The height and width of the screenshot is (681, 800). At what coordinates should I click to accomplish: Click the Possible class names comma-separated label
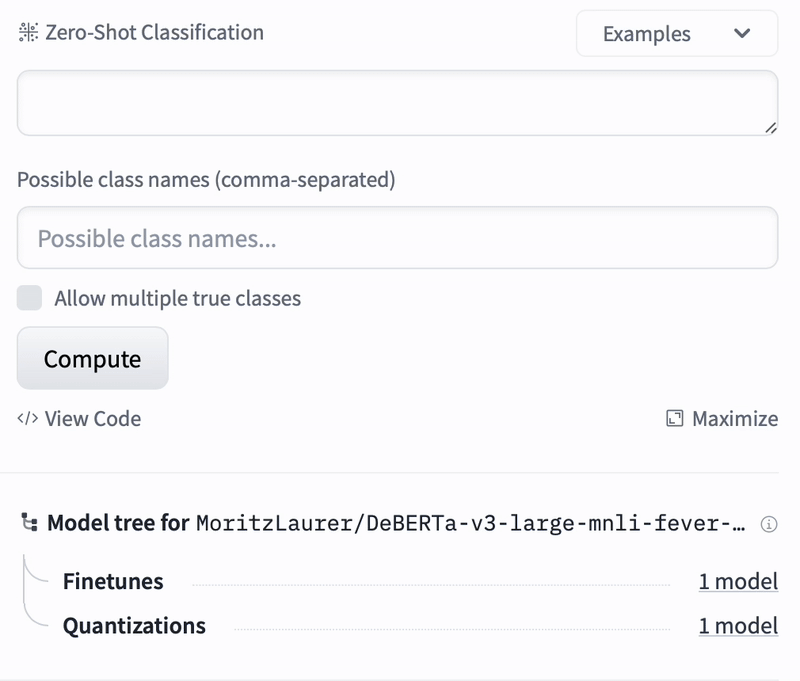click(x=206, y=180)
